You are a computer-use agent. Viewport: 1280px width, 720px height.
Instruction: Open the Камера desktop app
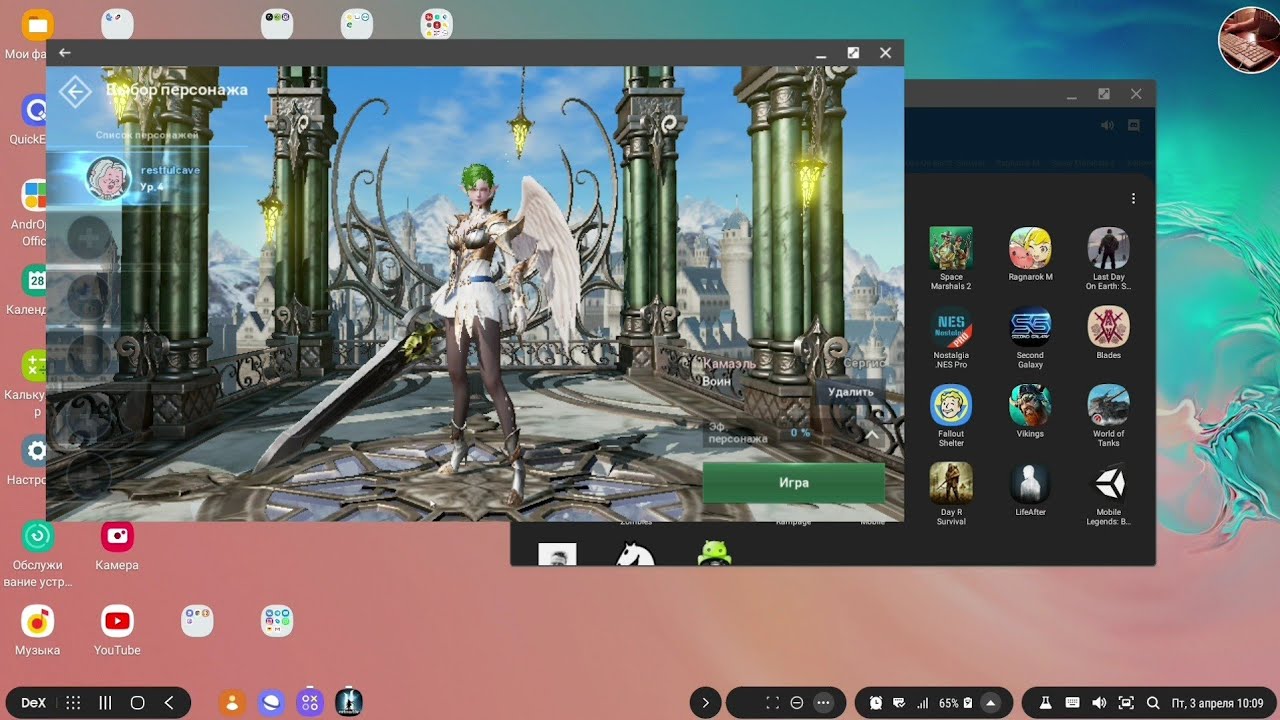click(x=117, y=545)
